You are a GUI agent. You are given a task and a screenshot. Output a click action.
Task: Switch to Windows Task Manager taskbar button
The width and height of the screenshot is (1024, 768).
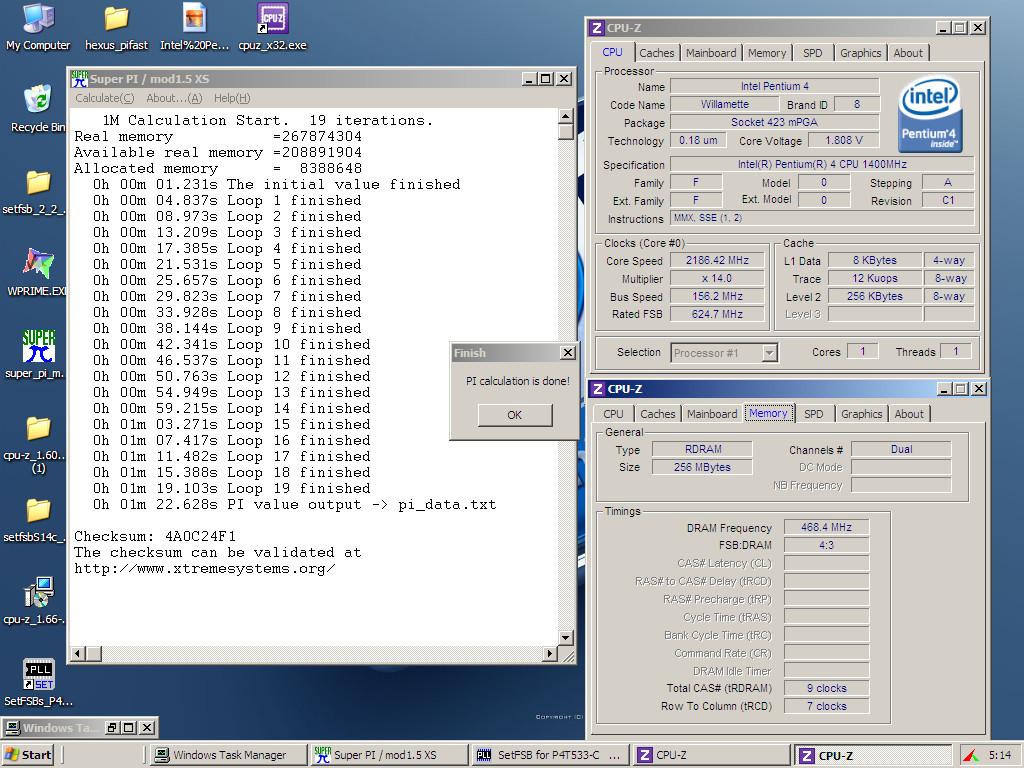pos(227,755)
